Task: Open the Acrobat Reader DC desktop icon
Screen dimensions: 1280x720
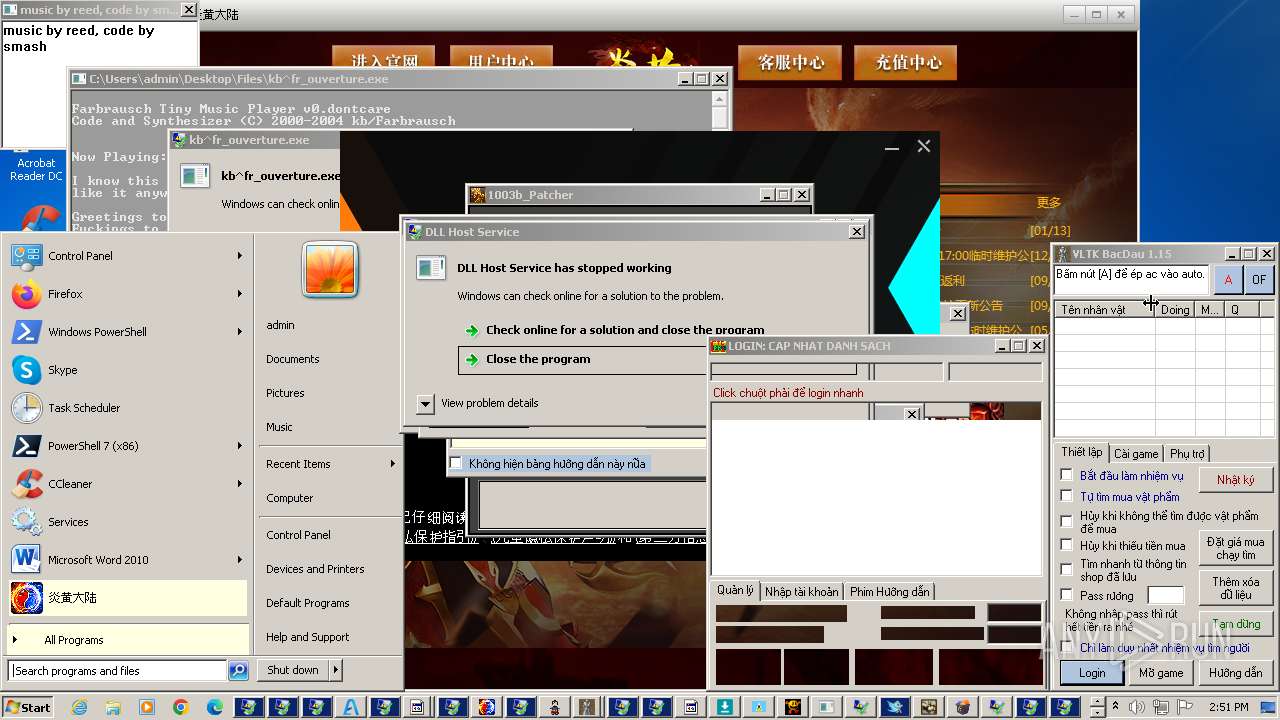Action: (x=35, y=189)
